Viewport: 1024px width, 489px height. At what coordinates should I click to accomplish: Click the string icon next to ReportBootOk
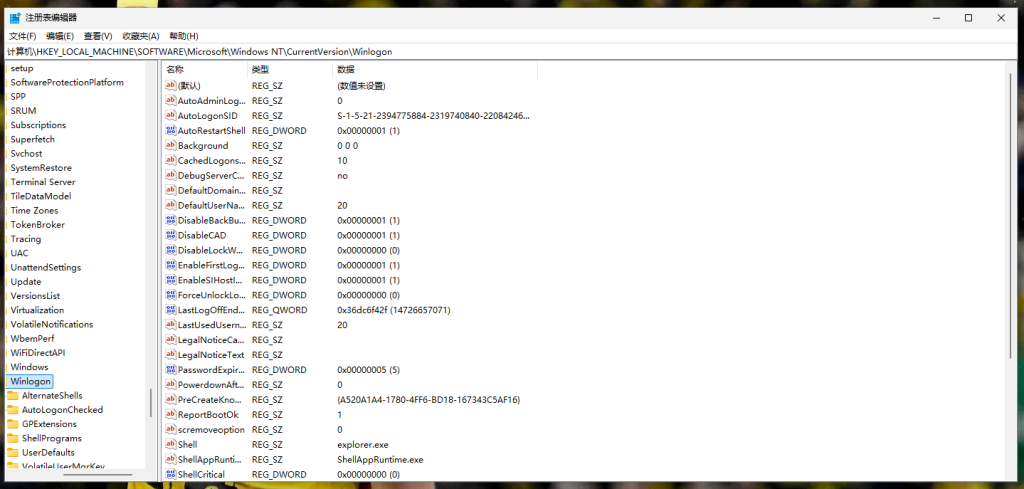pos(171,415)
